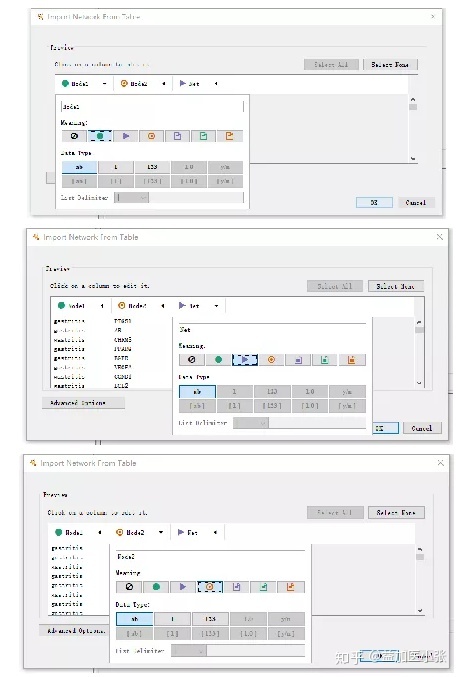Click column name field containing Node1

click(x=153, y=106)
